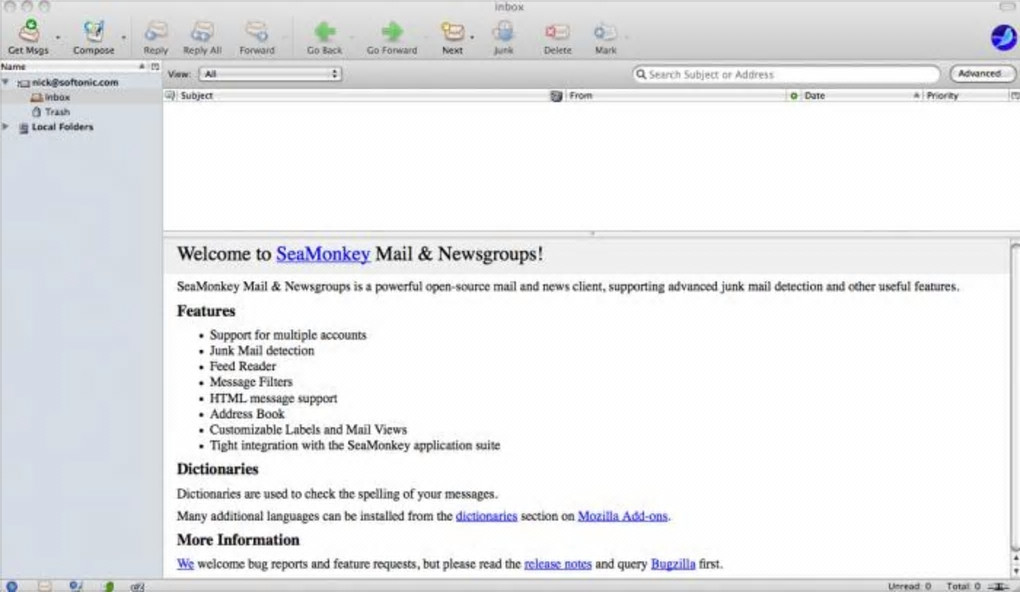Click the "Unread: 0" status text
1020x592 pixels.
click(x=909, y=586)
